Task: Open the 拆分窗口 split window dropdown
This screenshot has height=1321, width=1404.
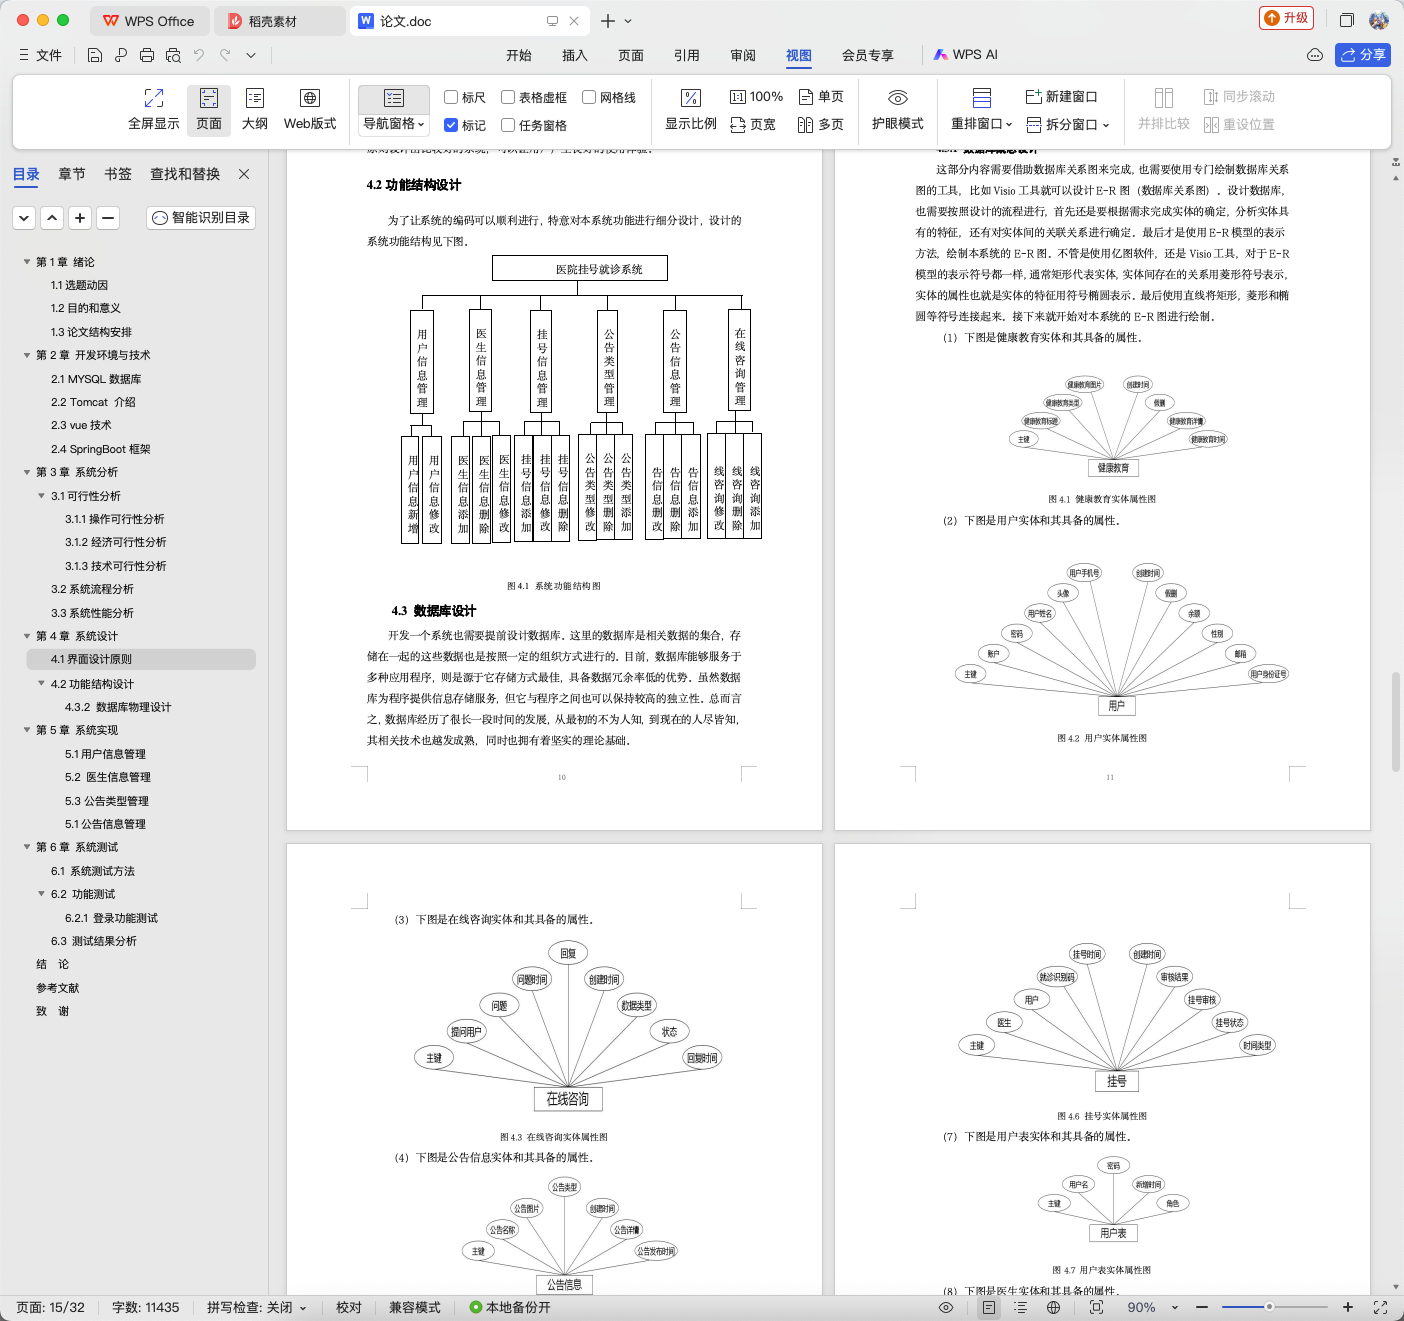Action: click(x=1068, y=125)
